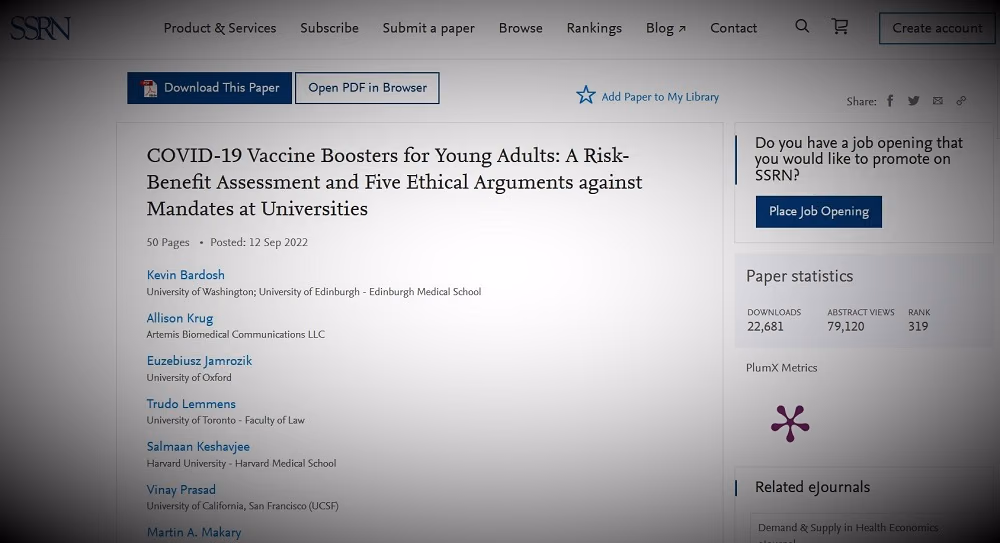
Task: Open author Salmaan Keshavjee profile
Action: (198, 447)
